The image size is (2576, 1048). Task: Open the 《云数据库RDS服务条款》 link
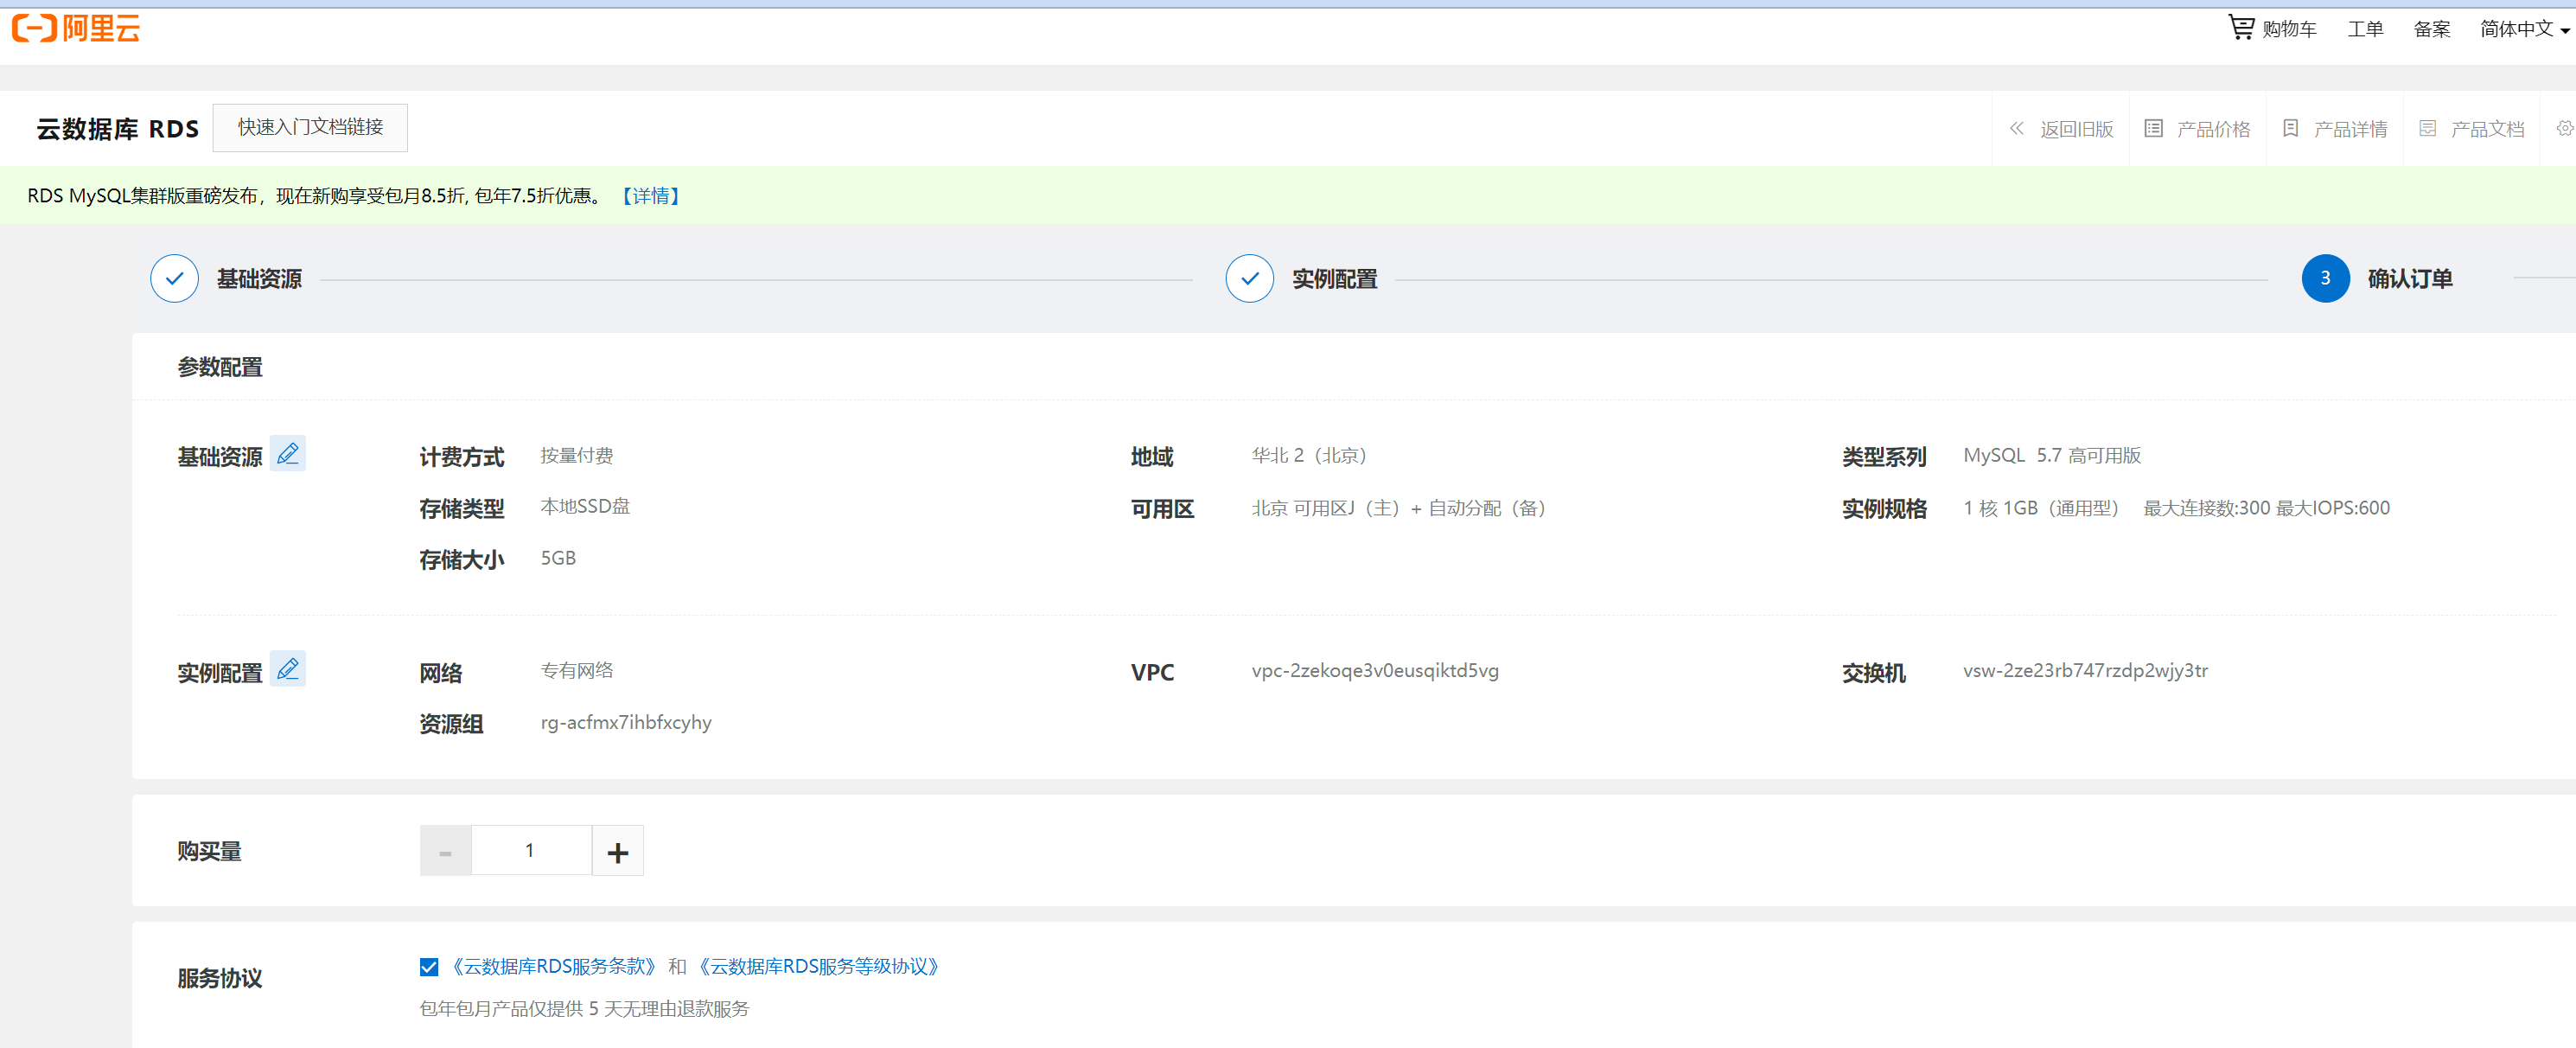coord(553,966)
